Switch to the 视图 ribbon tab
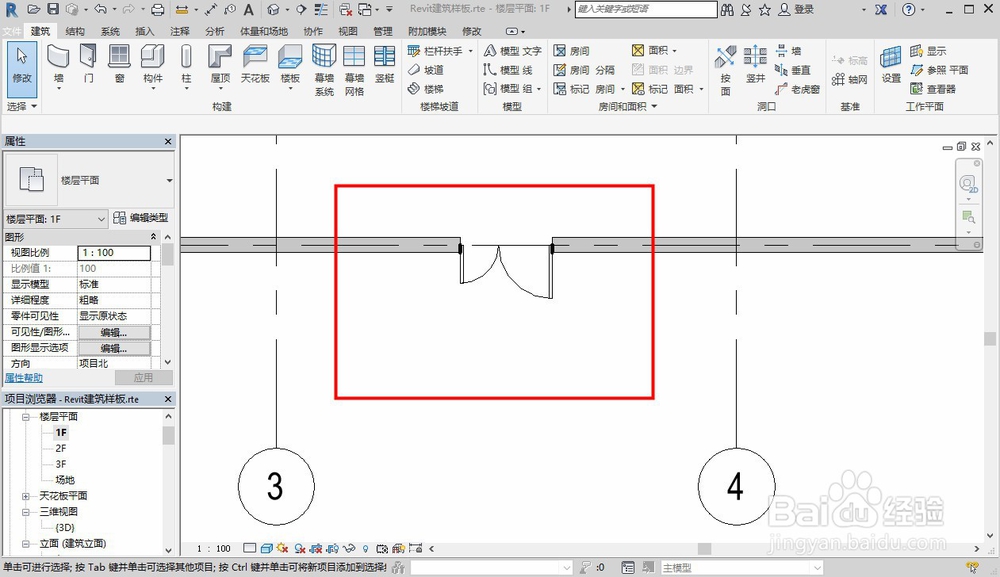This screenshot has height=577, width=1000. (x=348, y=31)
